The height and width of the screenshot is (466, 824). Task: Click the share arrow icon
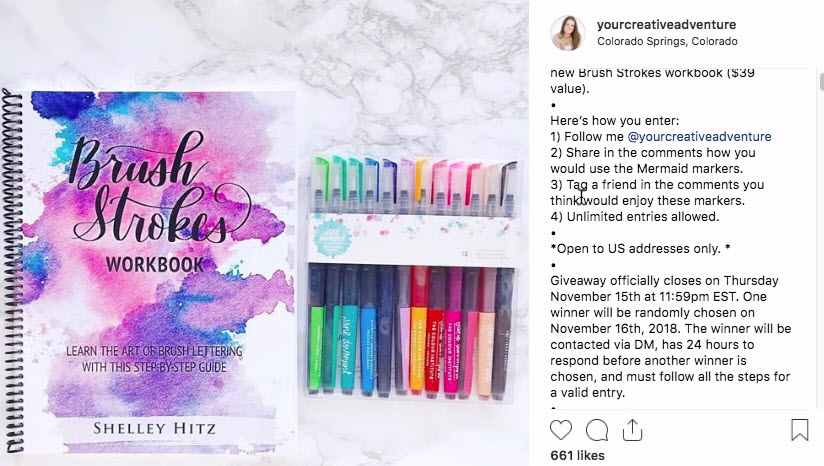632,430
